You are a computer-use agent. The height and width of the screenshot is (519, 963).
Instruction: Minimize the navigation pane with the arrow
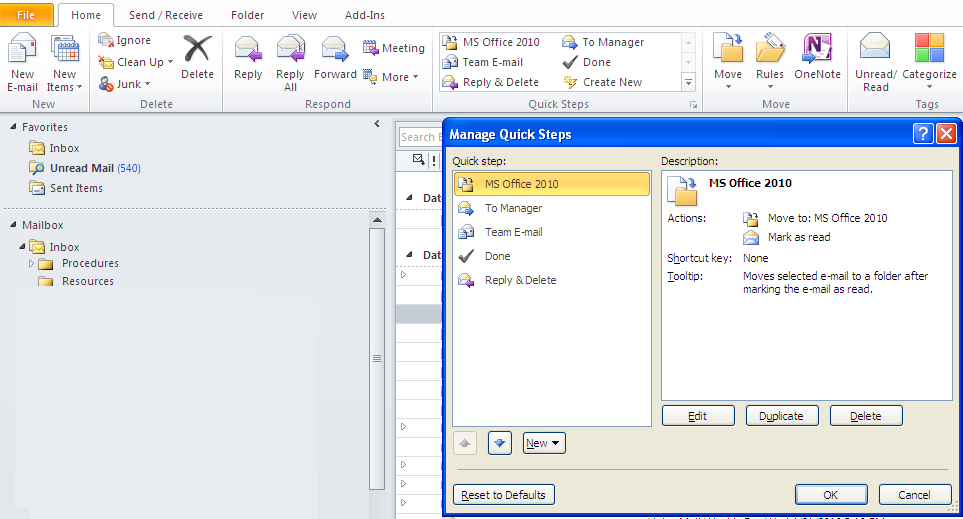tap(376, 124)
